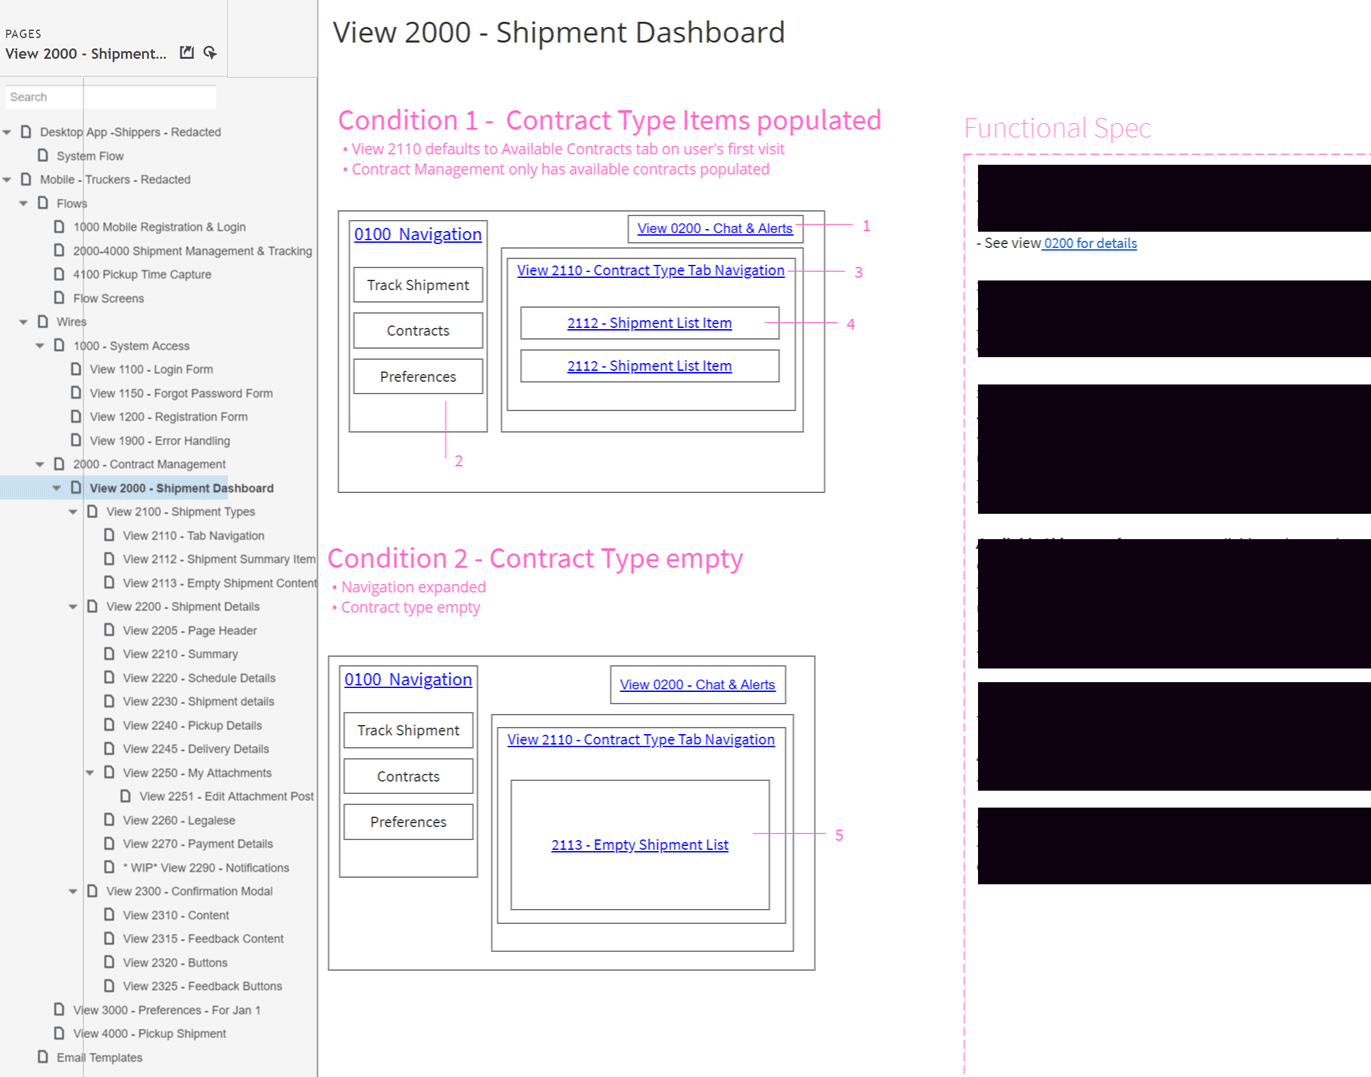This screenshot has height=1077, width=1371.
Task: Click Track Shipment box in Condition 1
Action: (418, 285)
